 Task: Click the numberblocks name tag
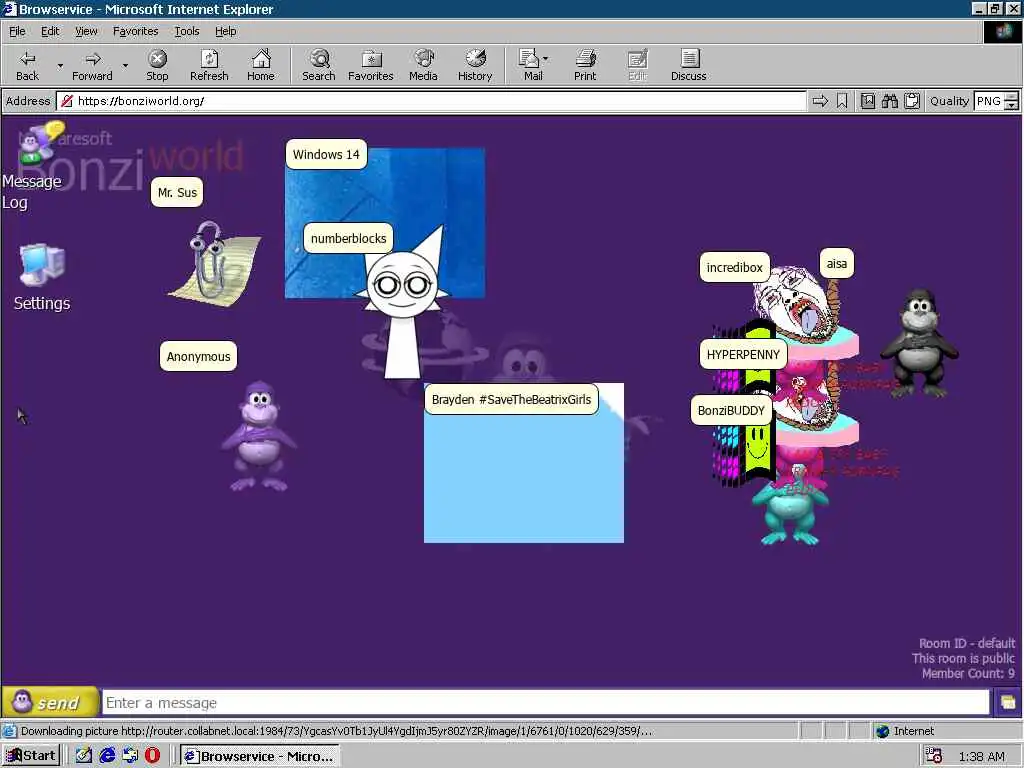click(x=348, y=238)
